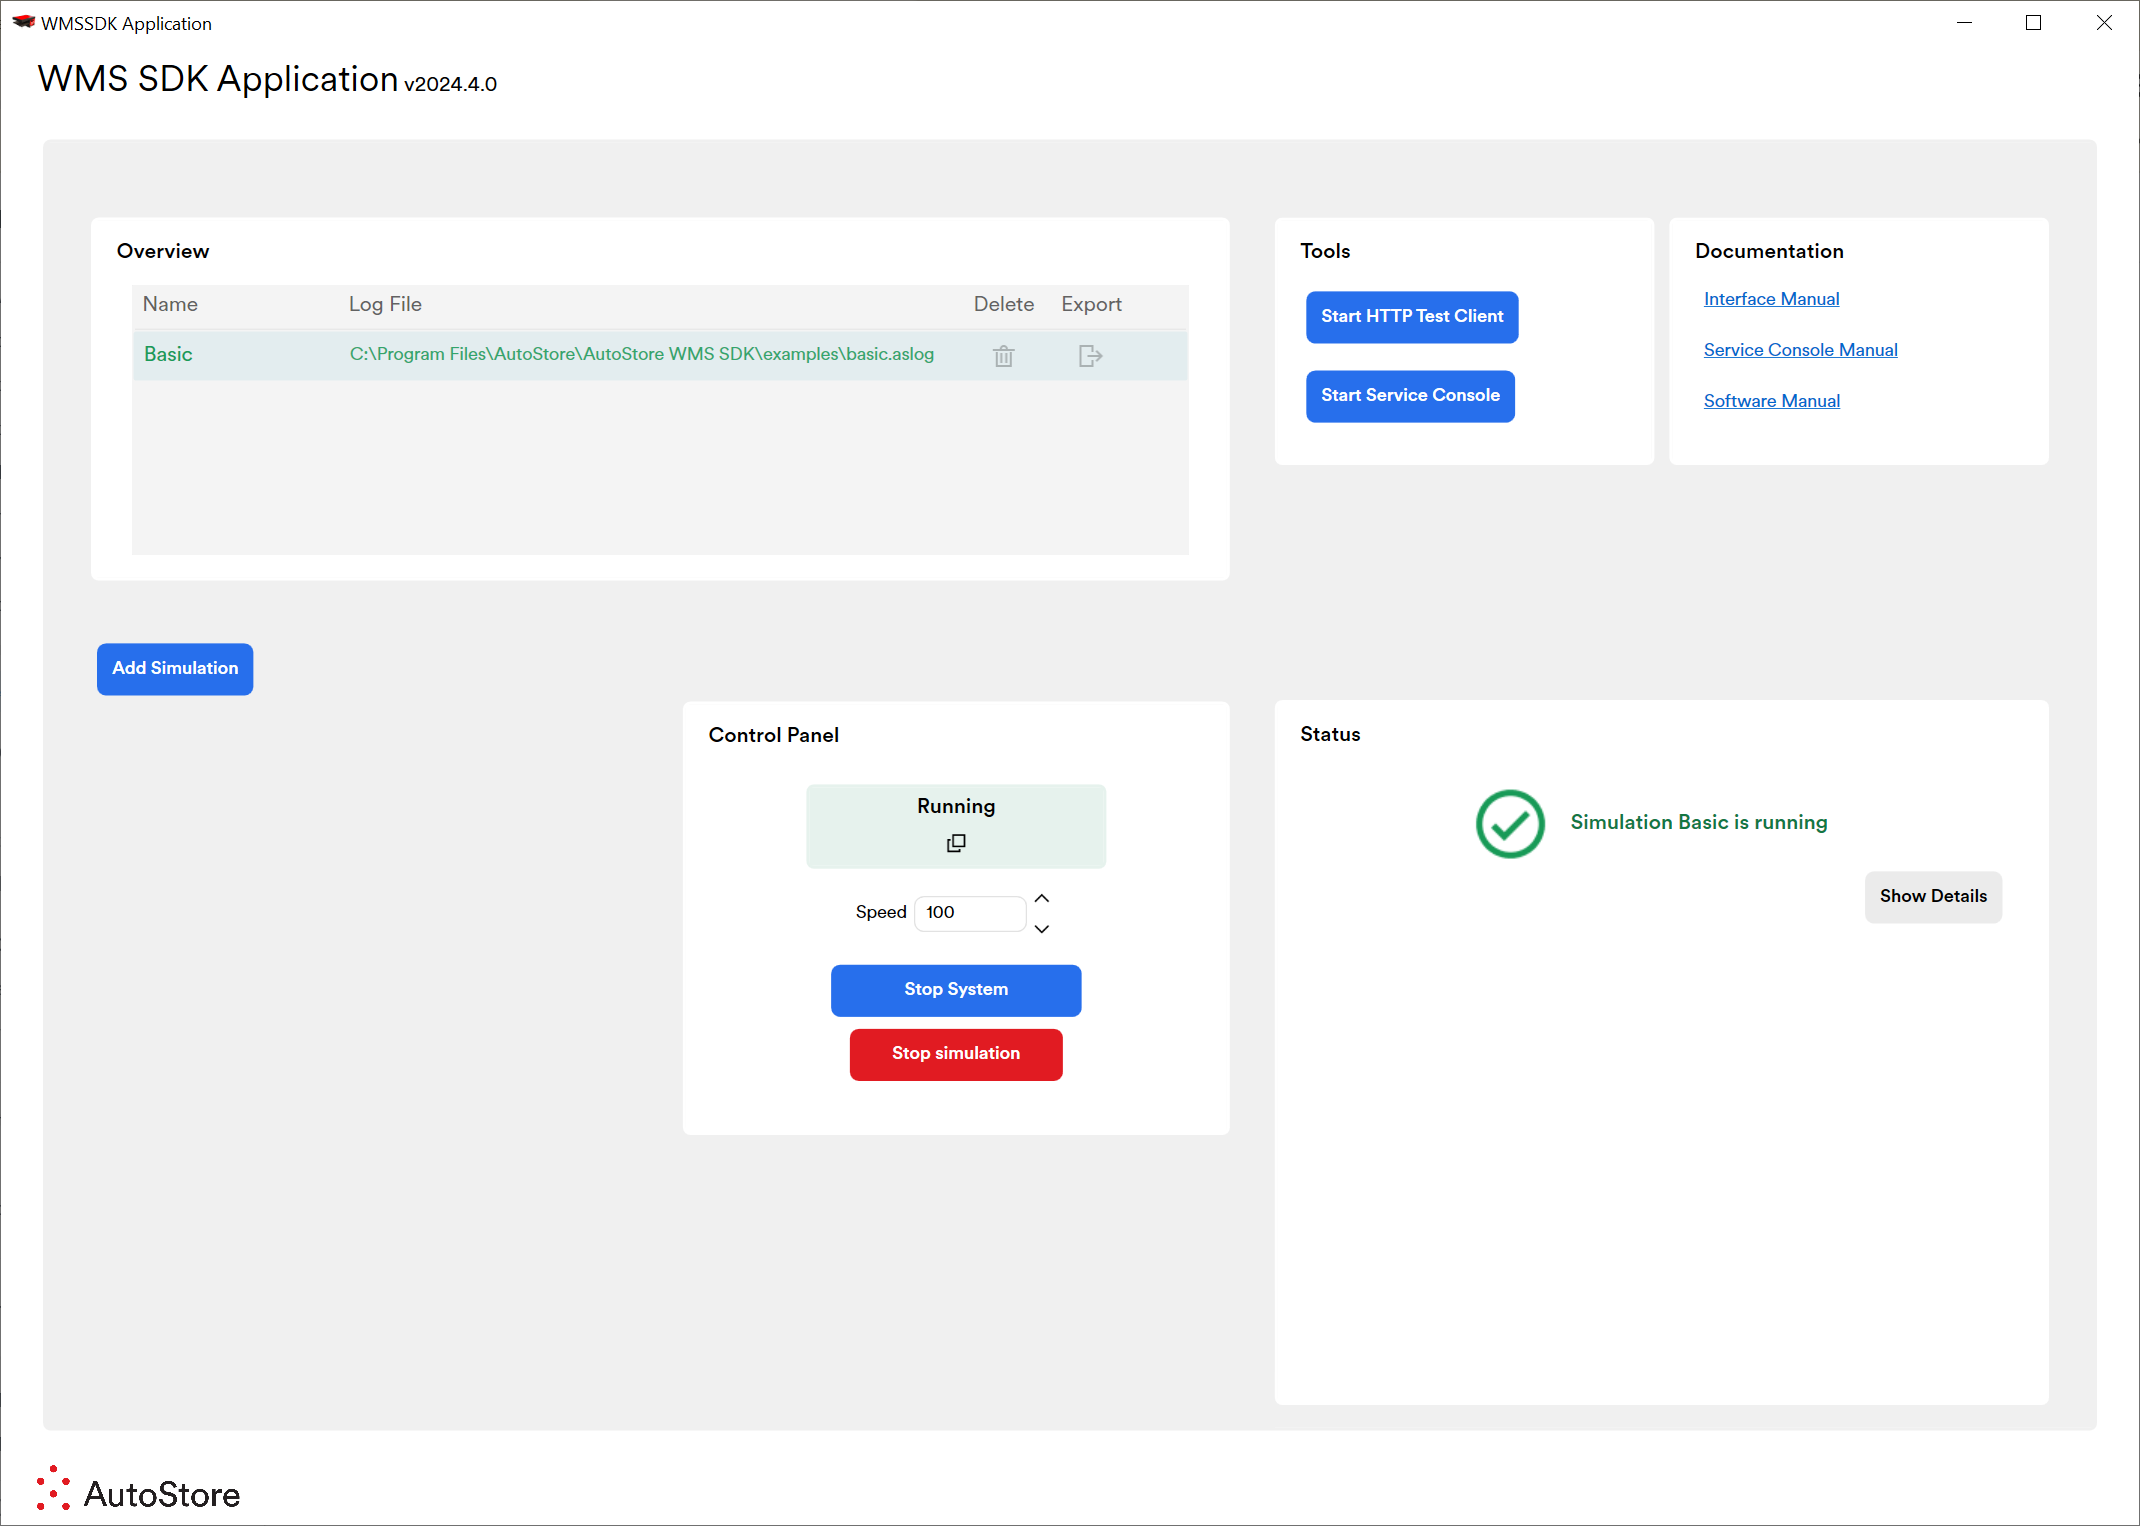Click the Name column header
The height and width of the screenshot is (1526, 2140).
tap(170, 304)
